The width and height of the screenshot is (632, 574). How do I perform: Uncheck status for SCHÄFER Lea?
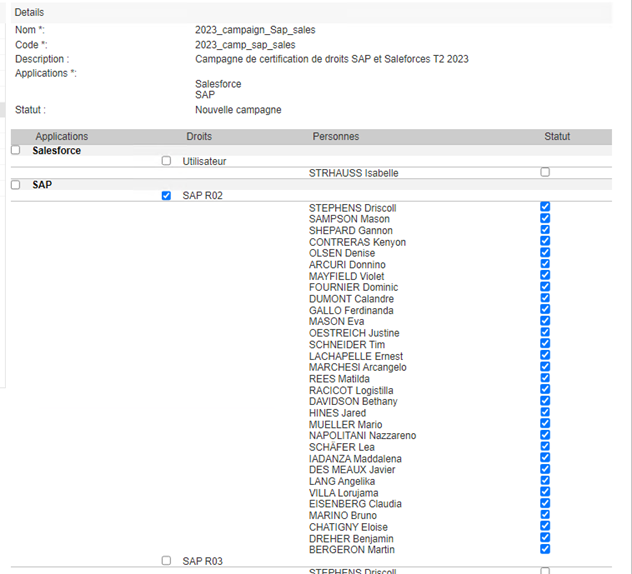(x=545, y=446)
